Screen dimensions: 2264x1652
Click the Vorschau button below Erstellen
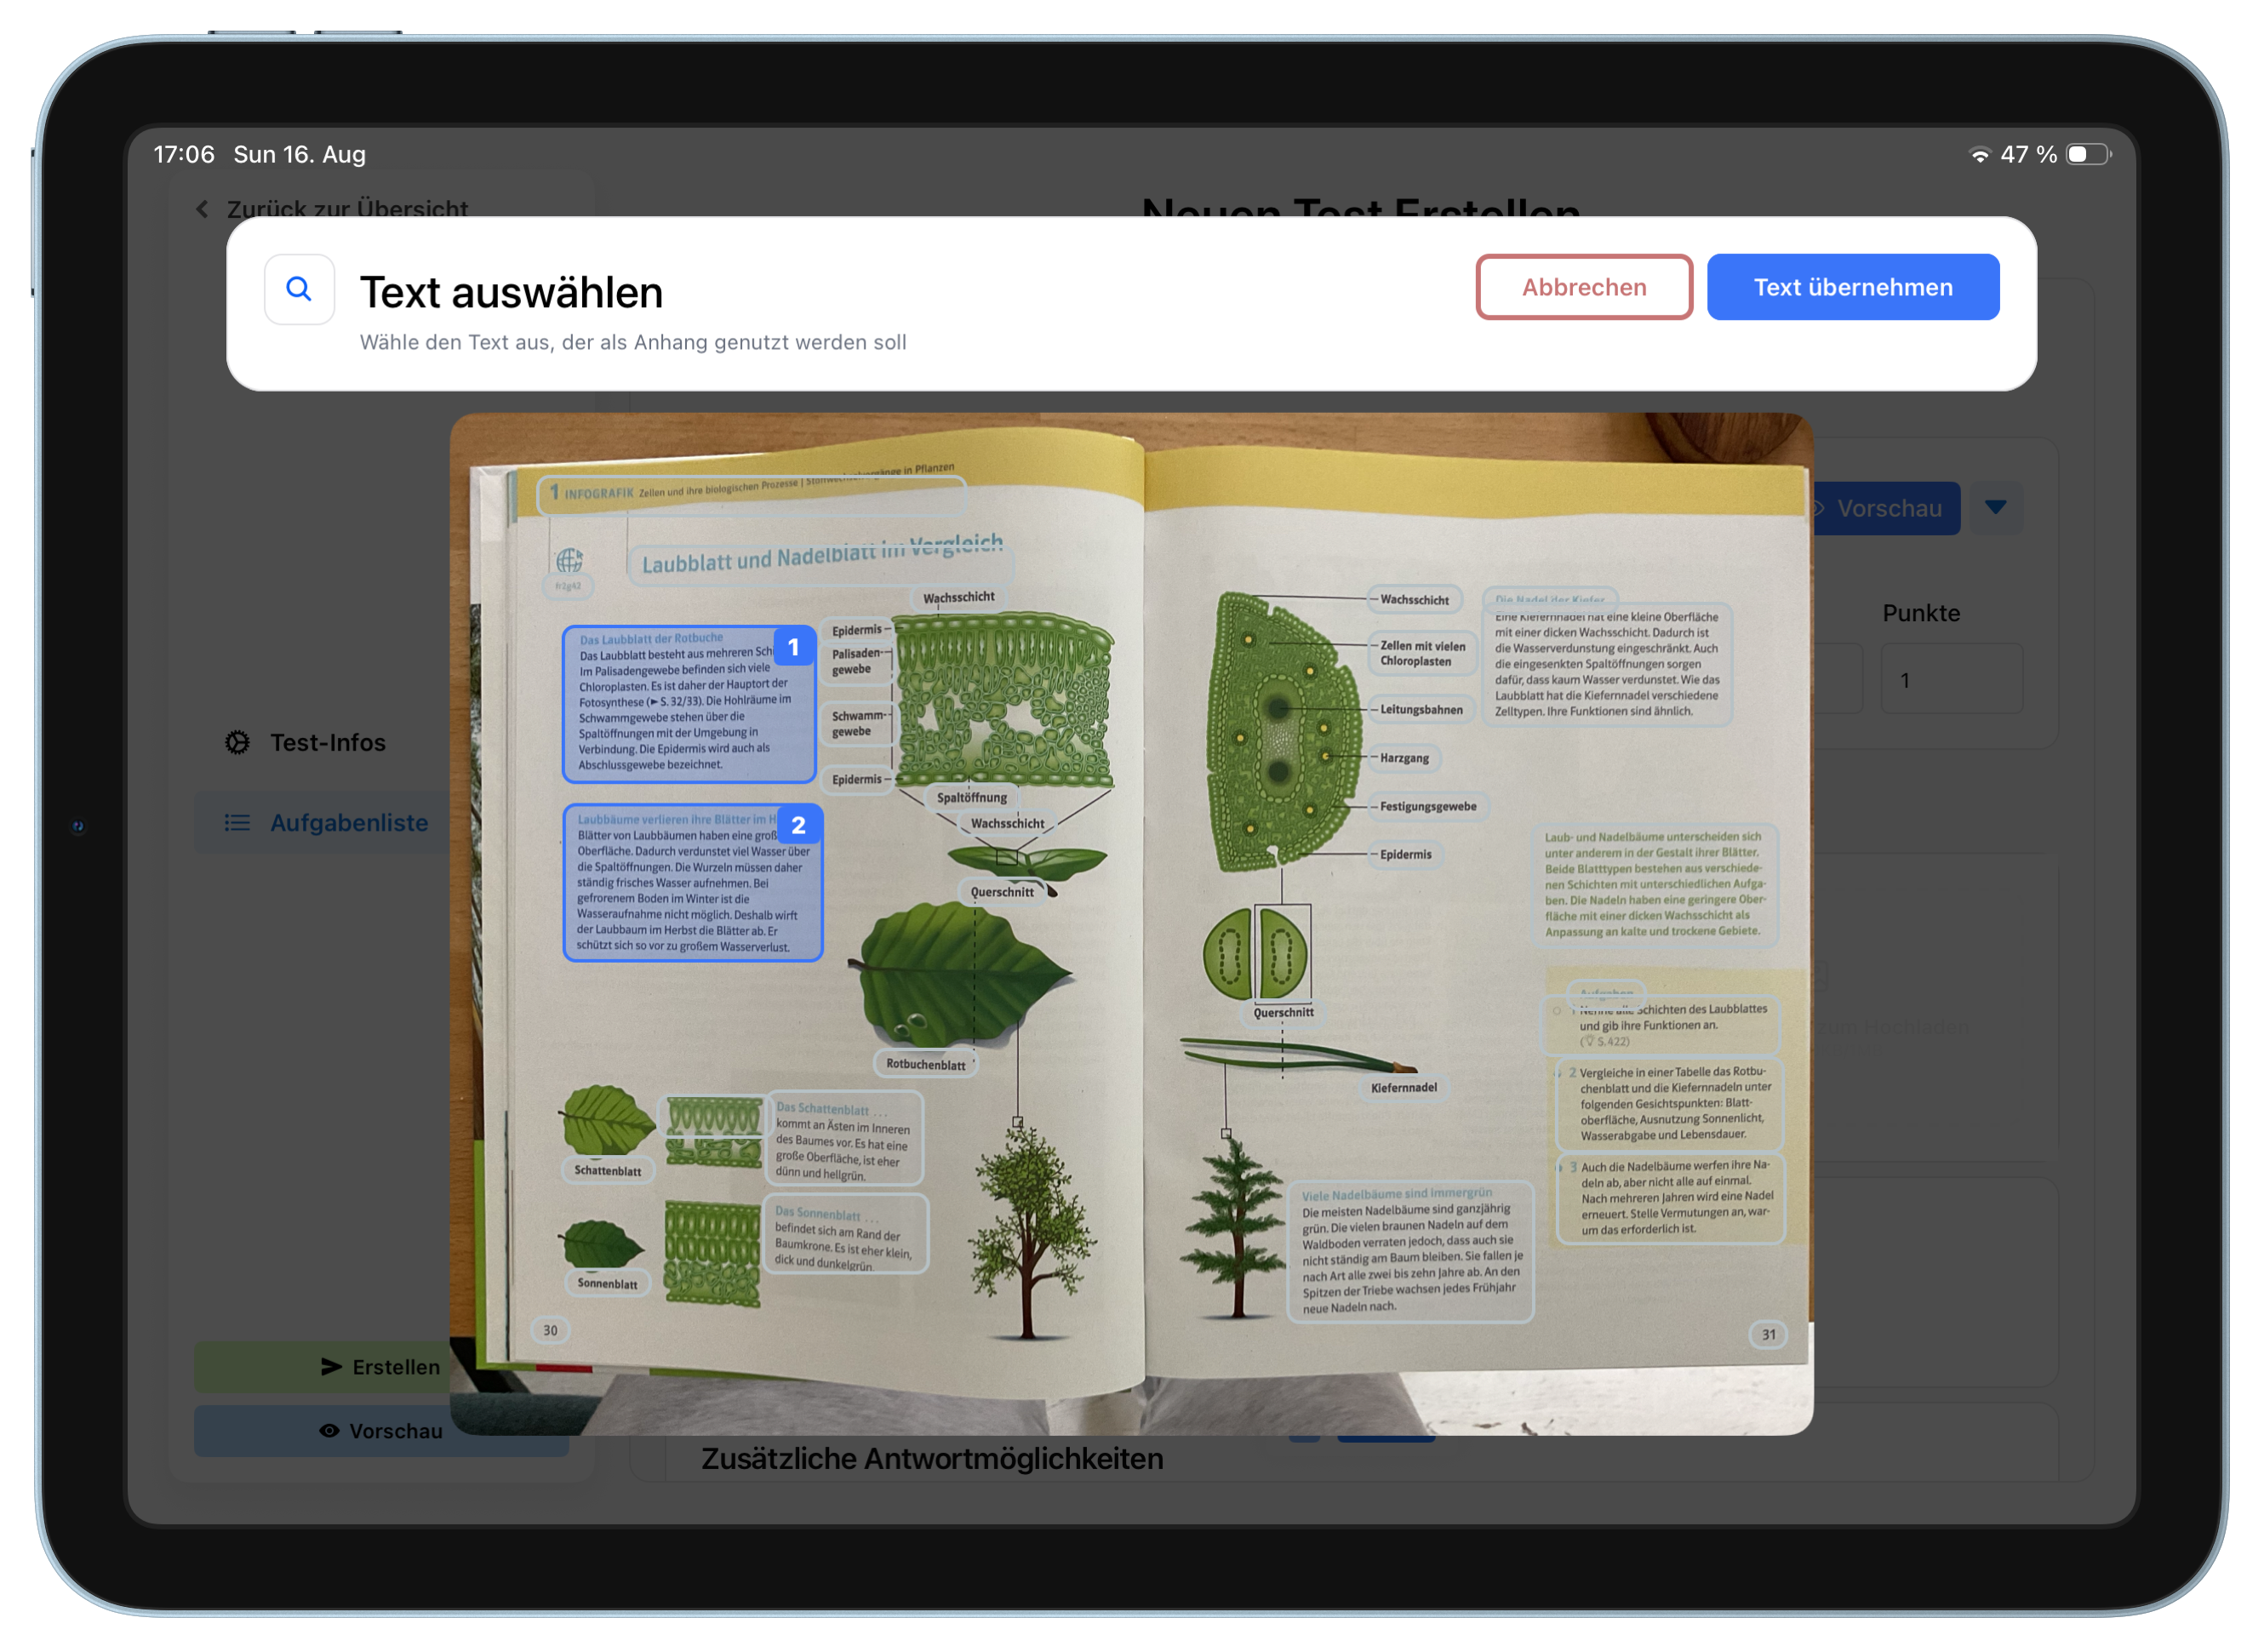380,1430
